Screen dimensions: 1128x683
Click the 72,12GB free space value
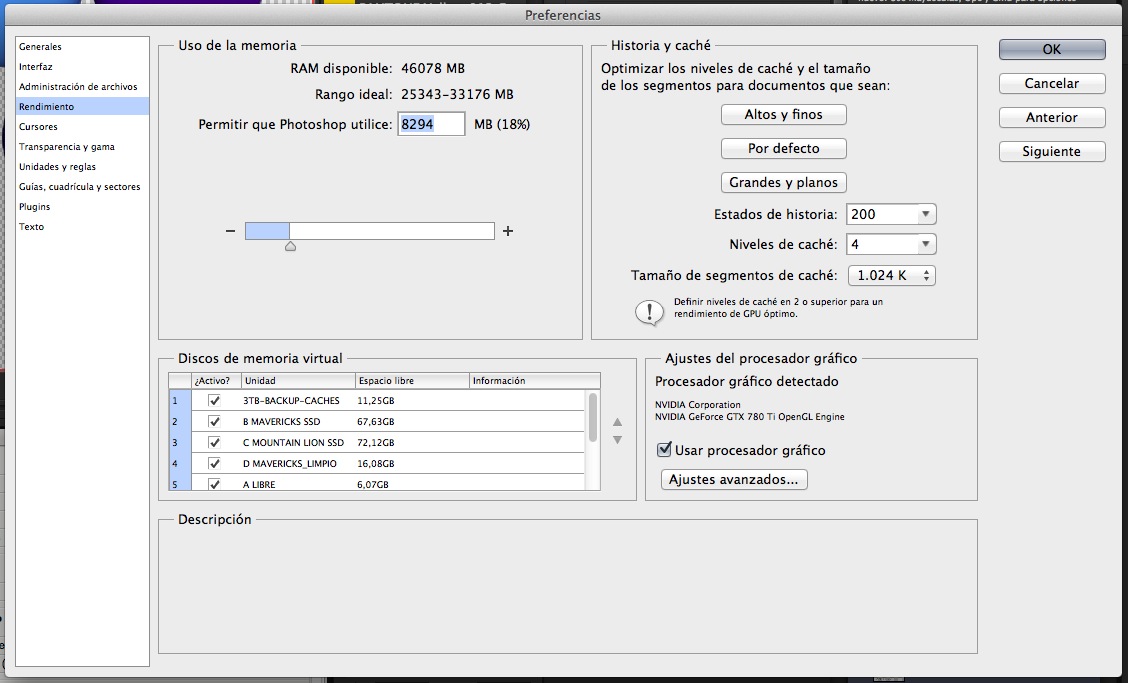click(375, 443)
